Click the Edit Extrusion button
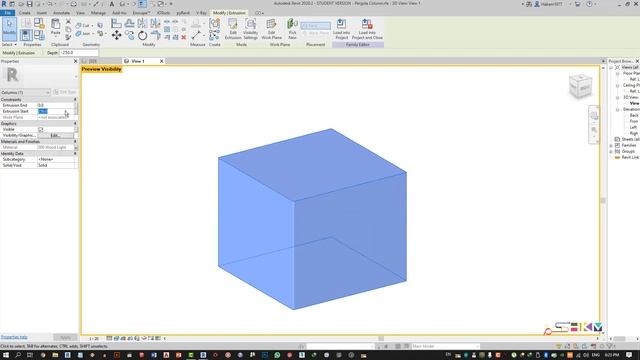640x360 pixels. (x=233, y=29)
